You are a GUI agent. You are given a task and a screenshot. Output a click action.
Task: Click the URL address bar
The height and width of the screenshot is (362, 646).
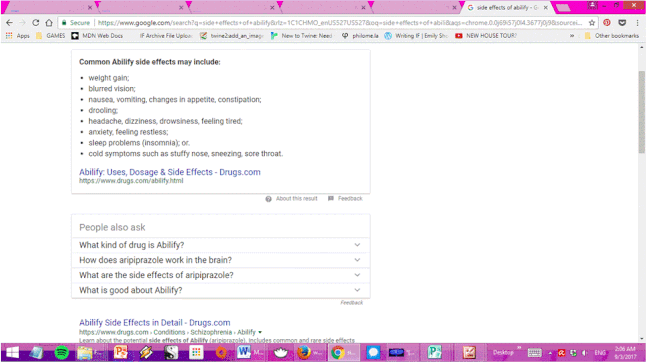click(x=340, y=23)
